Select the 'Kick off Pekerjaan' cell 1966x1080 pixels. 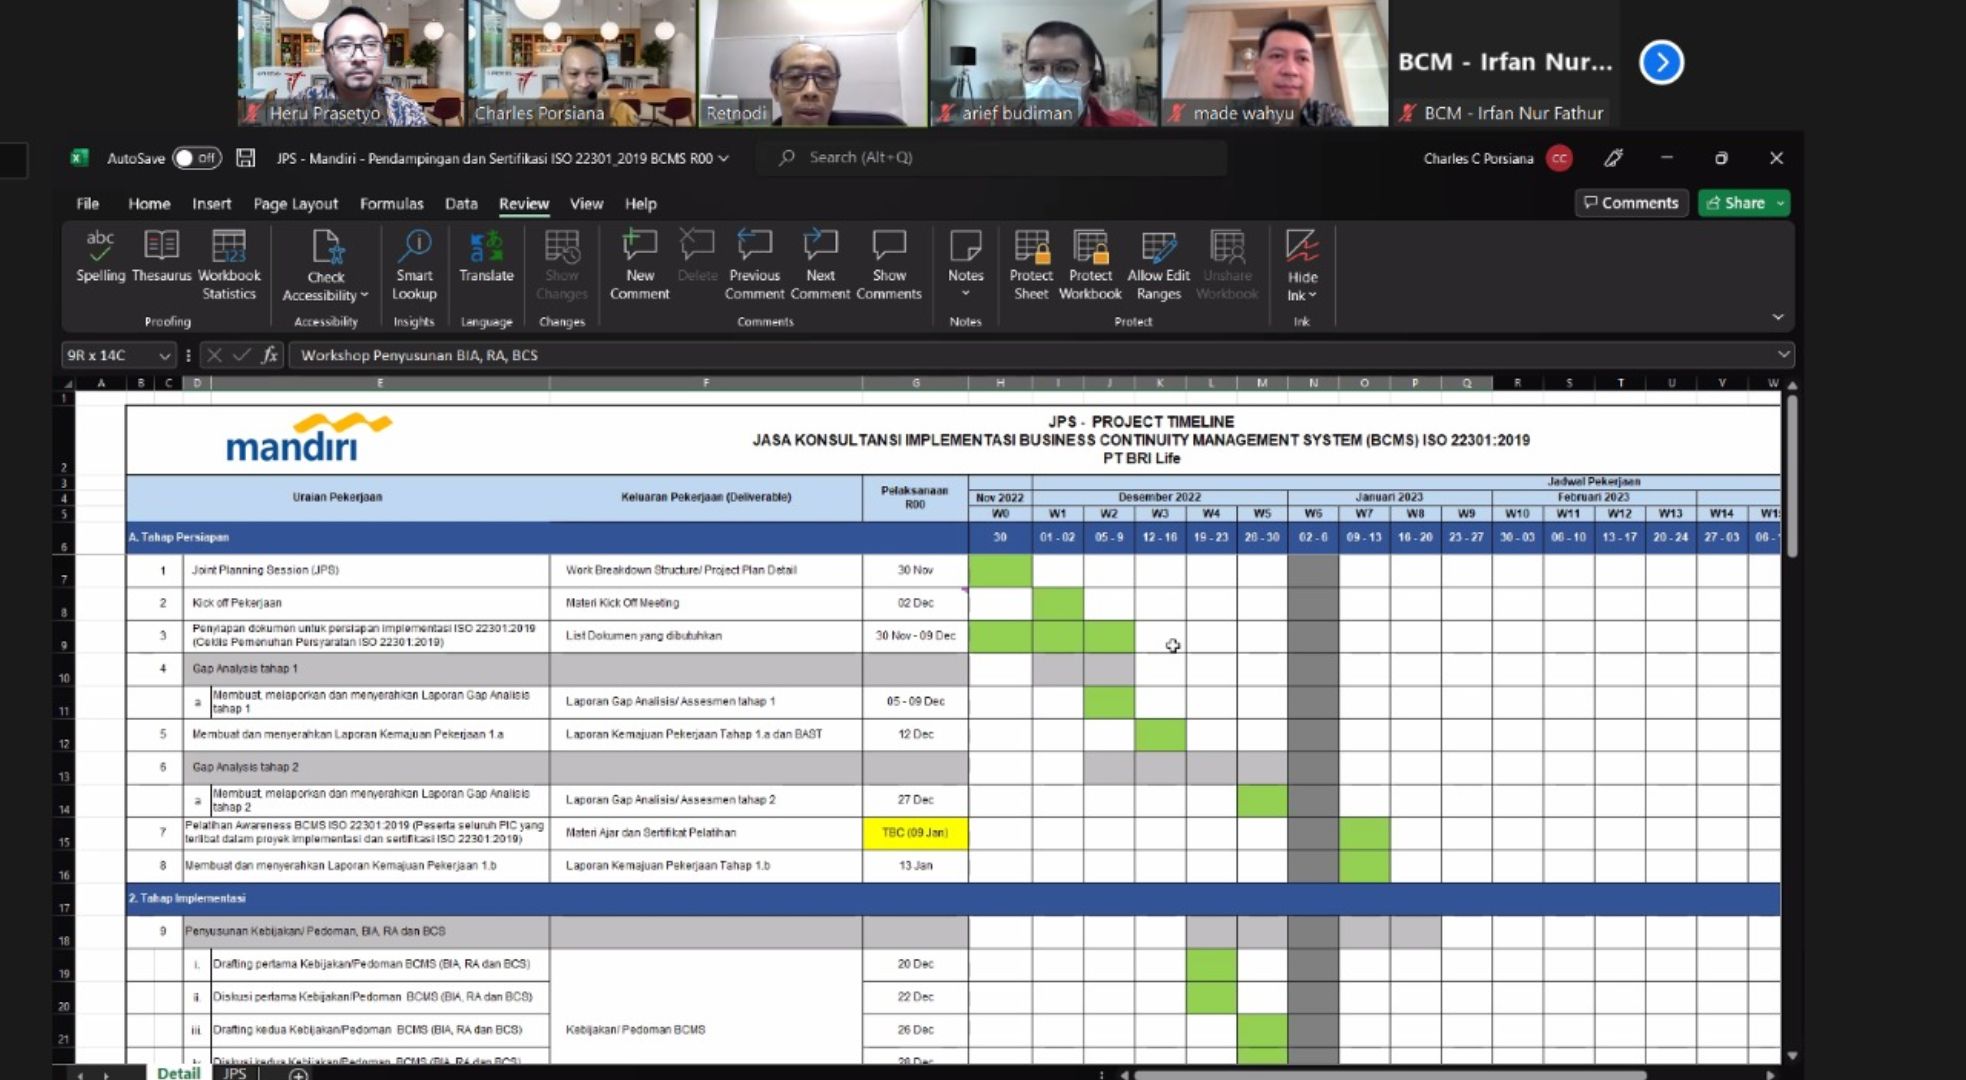pos(366,603)
